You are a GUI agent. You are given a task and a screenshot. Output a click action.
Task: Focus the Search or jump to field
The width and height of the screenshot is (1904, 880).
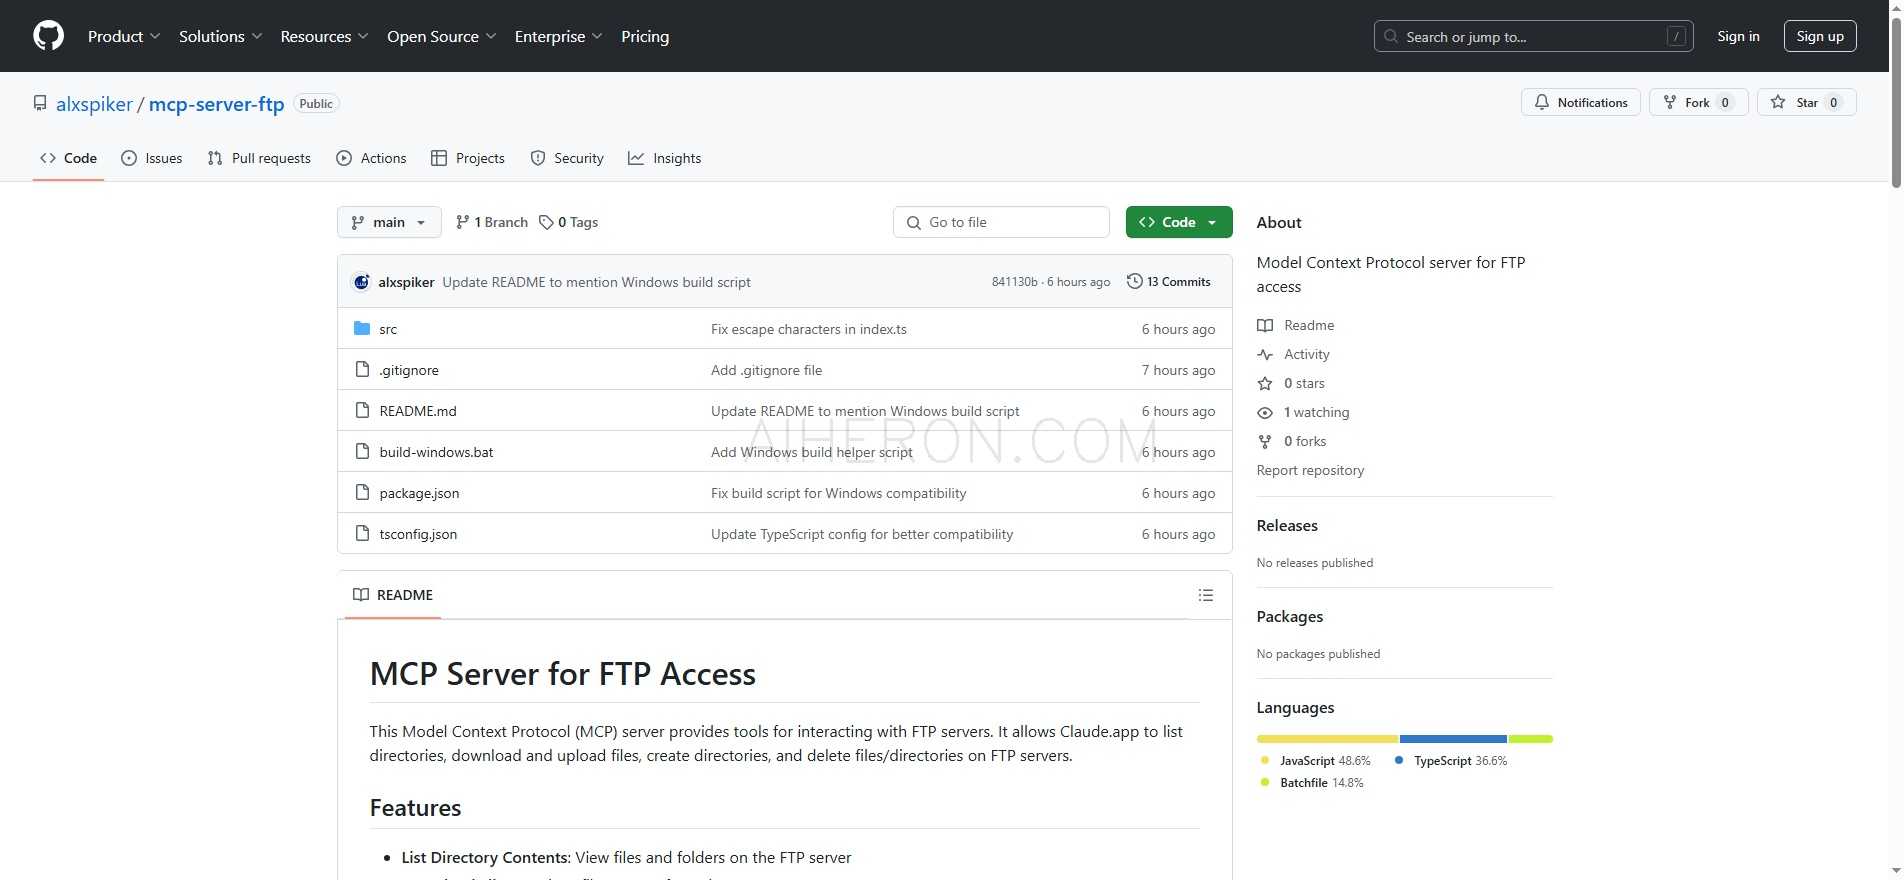[x=1534, y=36]
